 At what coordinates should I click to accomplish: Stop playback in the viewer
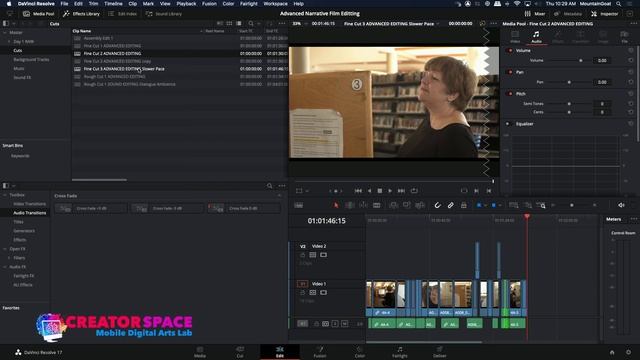[x=380, y=191]
